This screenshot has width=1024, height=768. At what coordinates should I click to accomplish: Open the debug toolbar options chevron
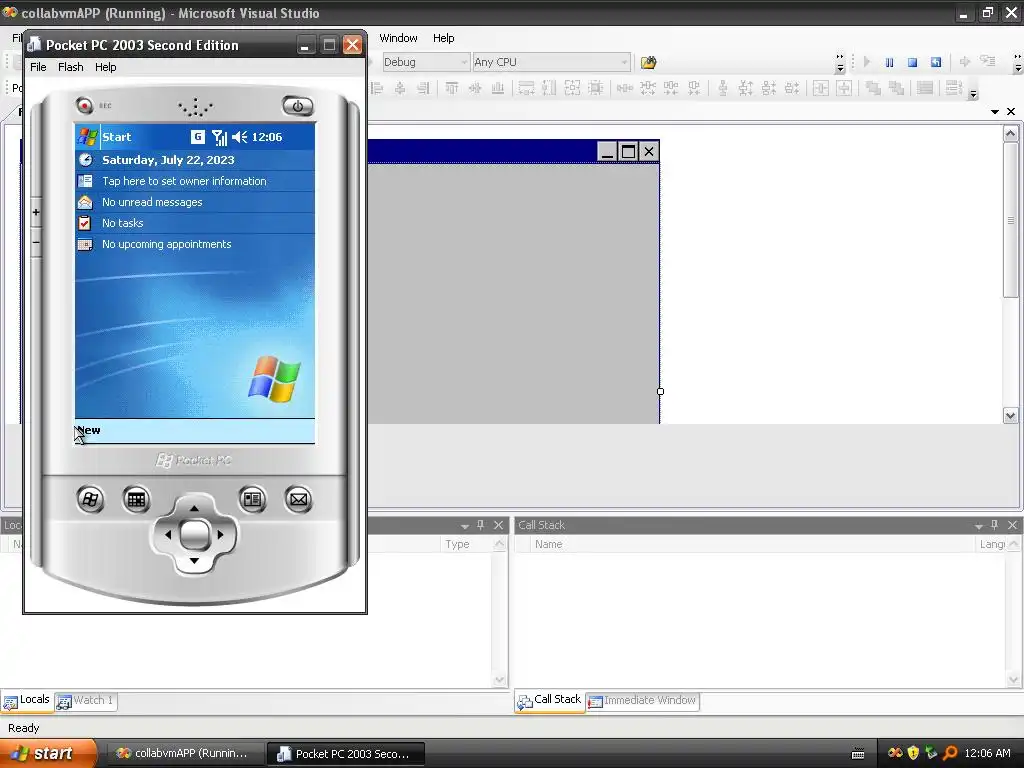coord(1017,63)
